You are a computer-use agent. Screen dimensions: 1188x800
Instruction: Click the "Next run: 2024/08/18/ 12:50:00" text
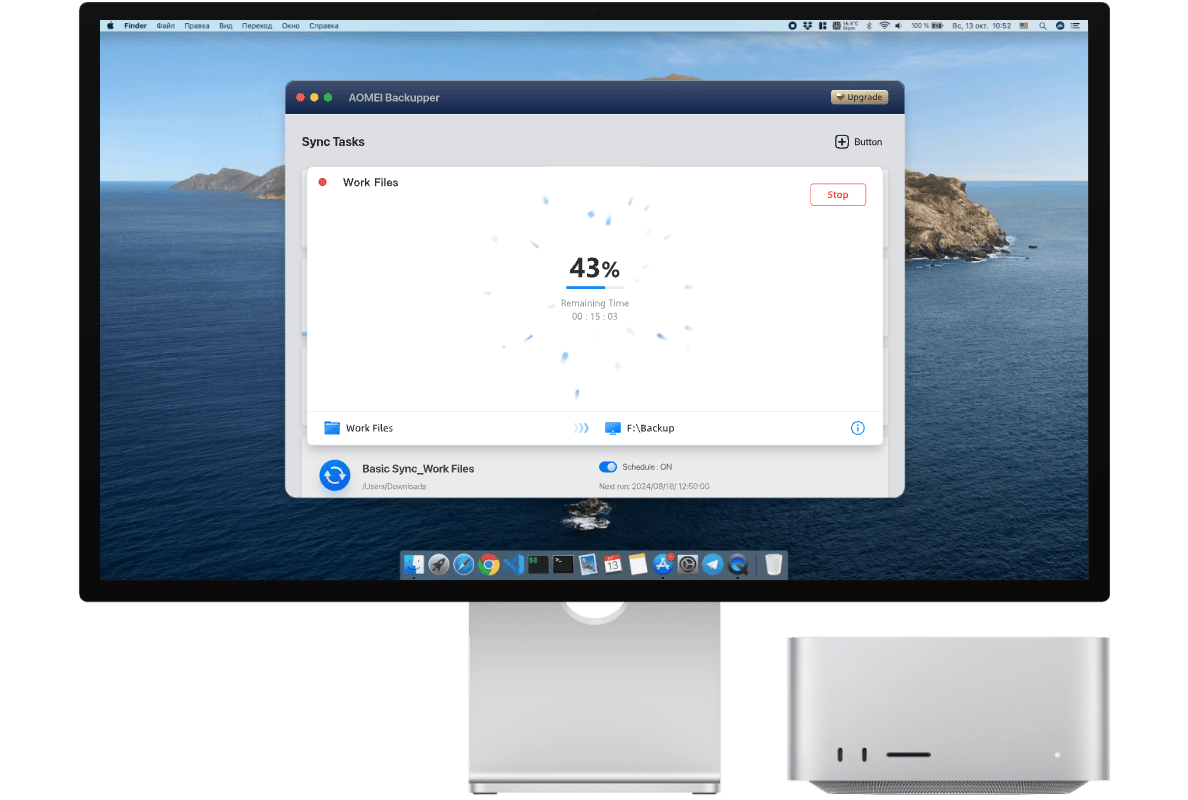654,486
